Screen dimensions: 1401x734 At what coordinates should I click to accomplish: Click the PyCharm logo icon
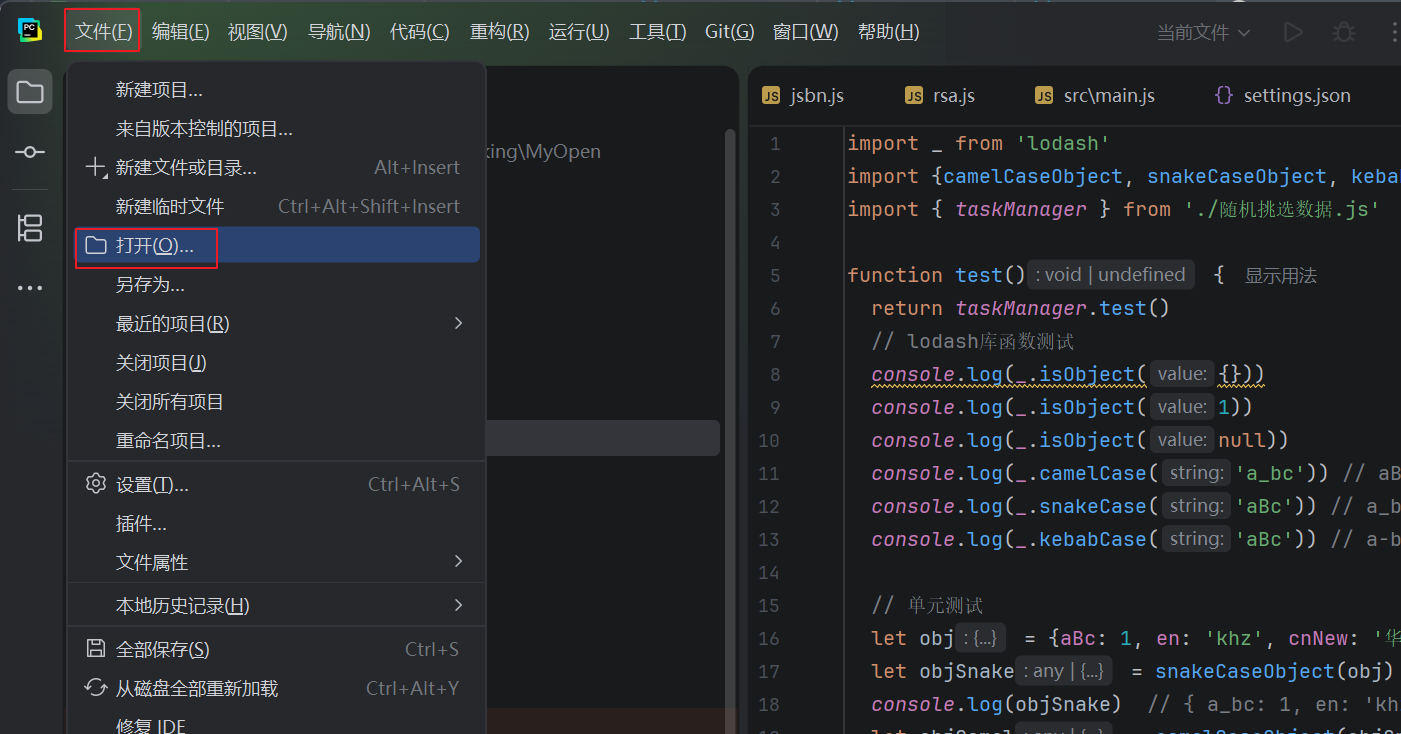(30, 31)
